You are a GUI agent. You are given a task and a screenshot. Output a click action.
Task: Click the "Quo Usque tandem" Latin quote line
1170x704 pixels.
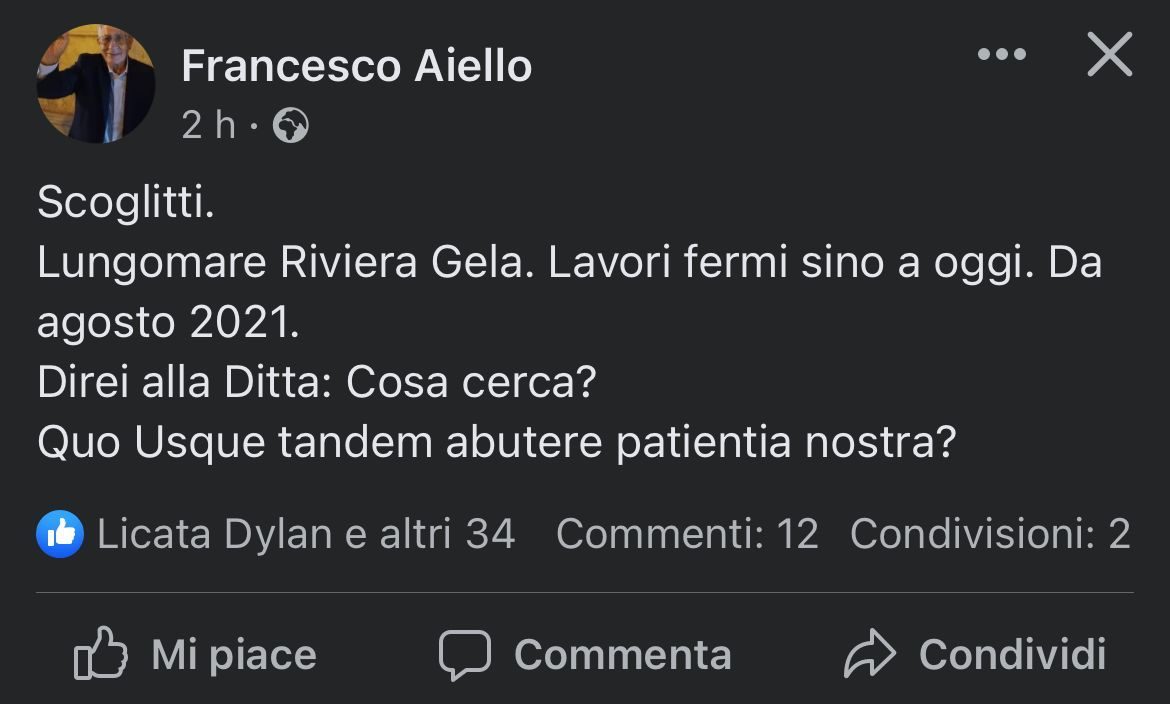497,443
